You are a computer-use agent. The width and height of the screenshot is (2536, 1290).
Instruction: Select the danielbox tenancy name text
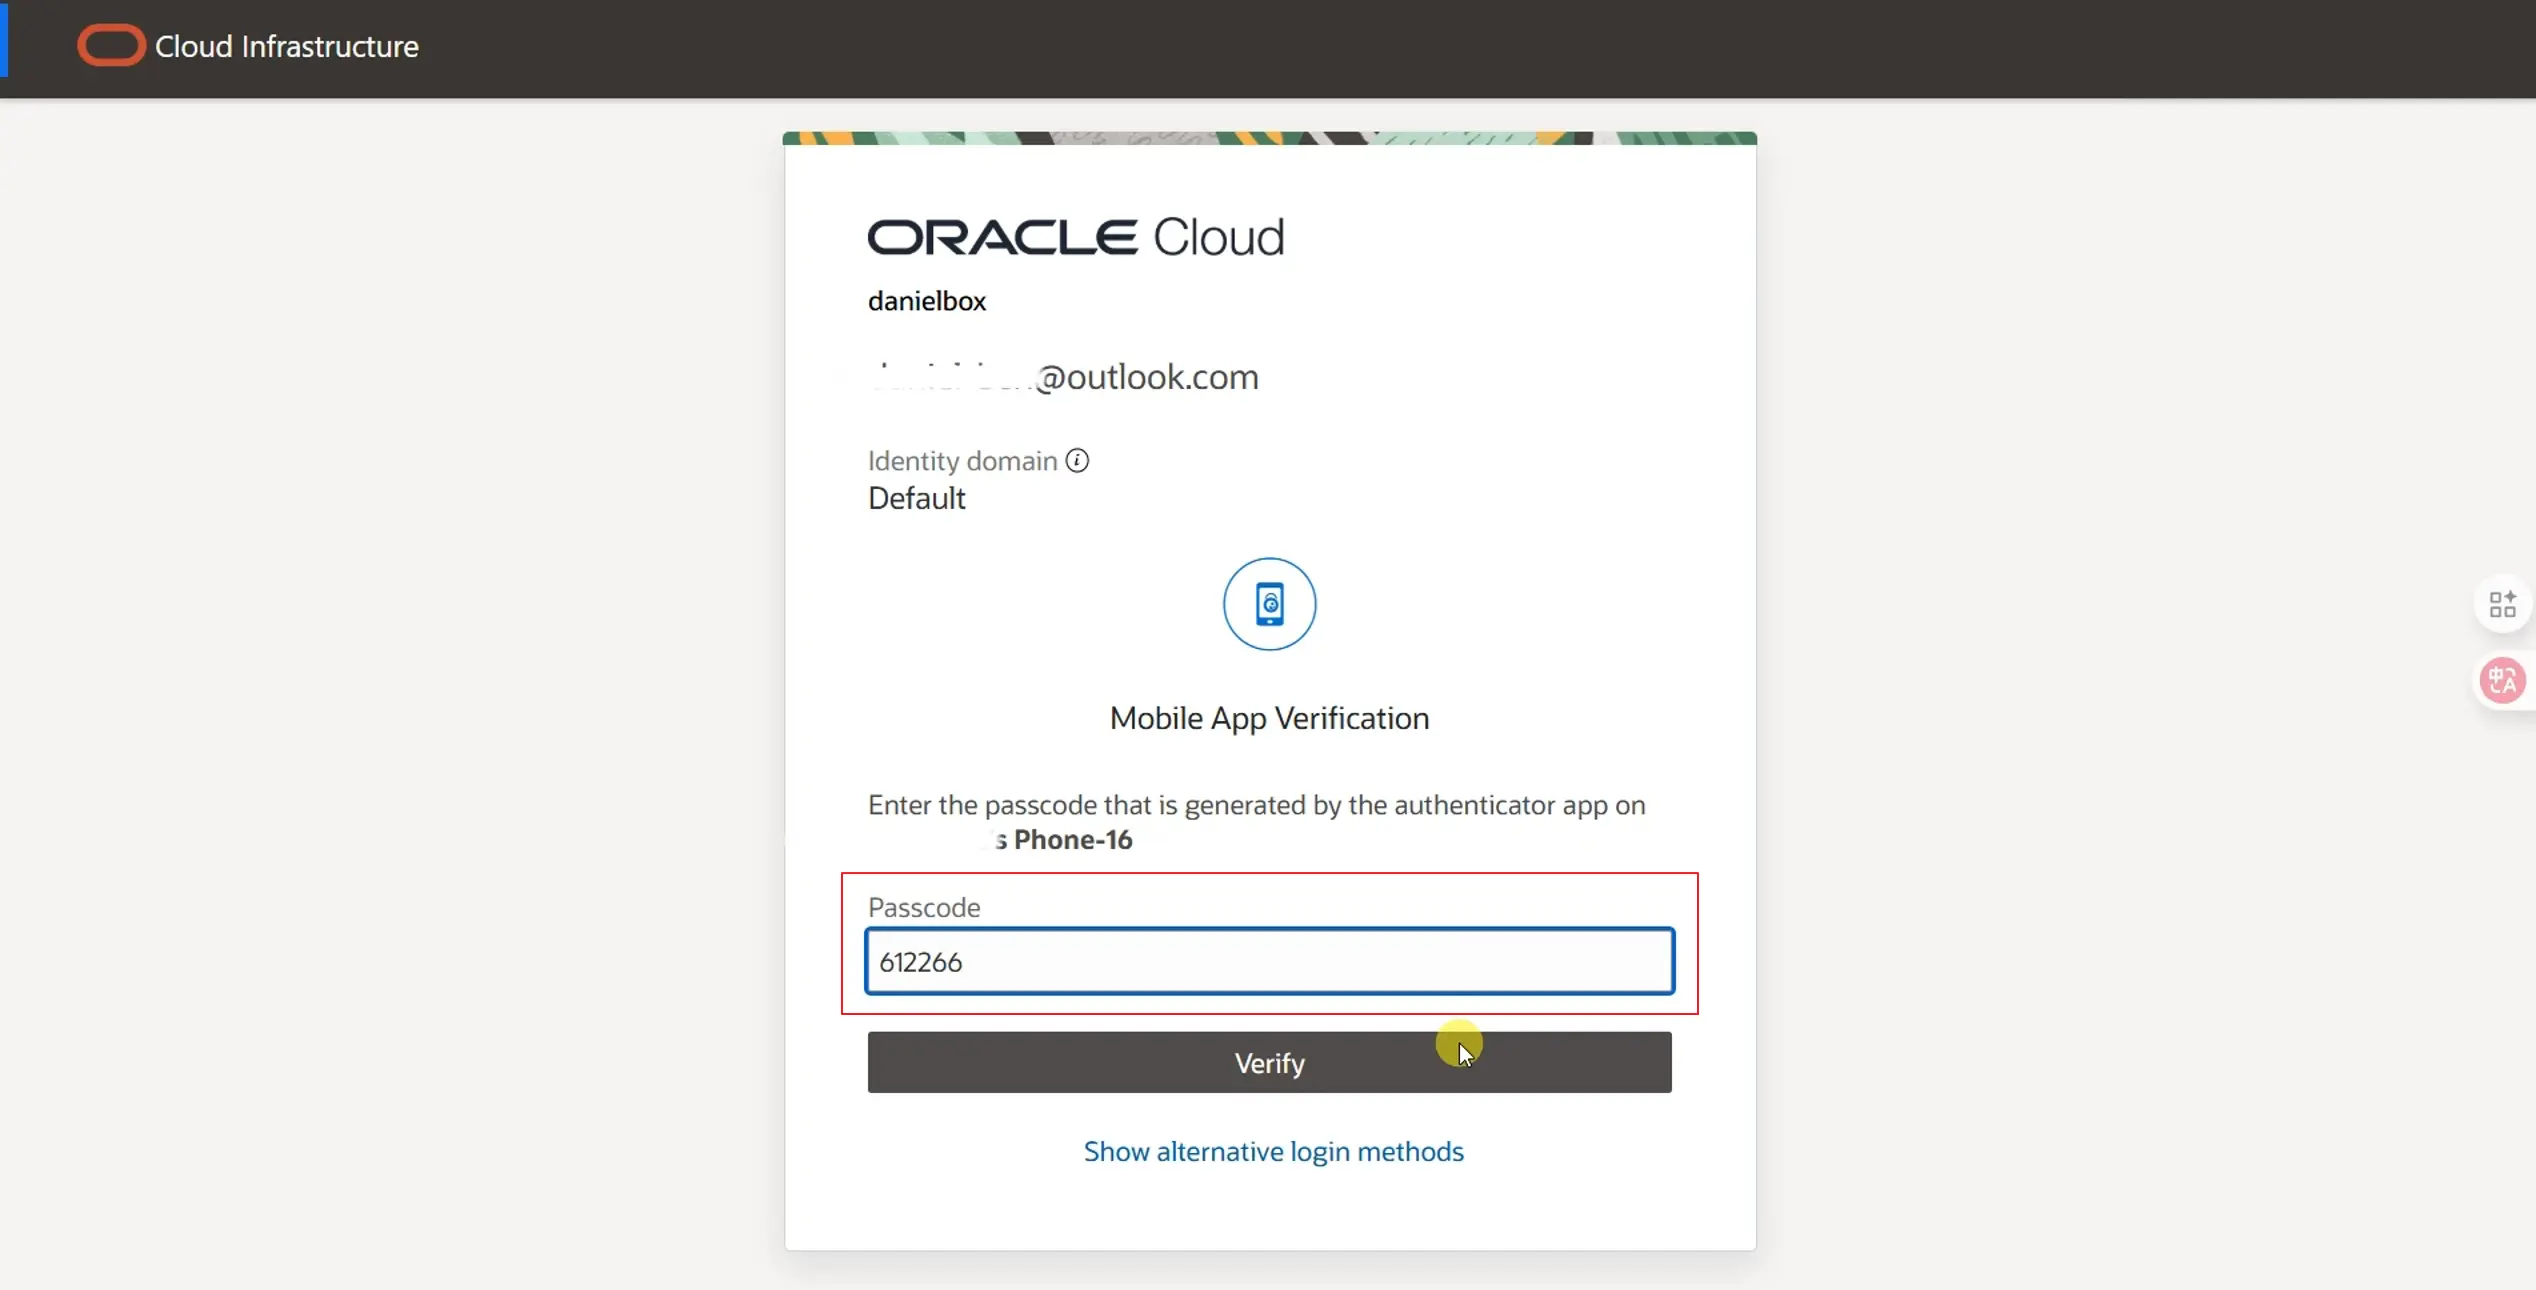(927, 301)
